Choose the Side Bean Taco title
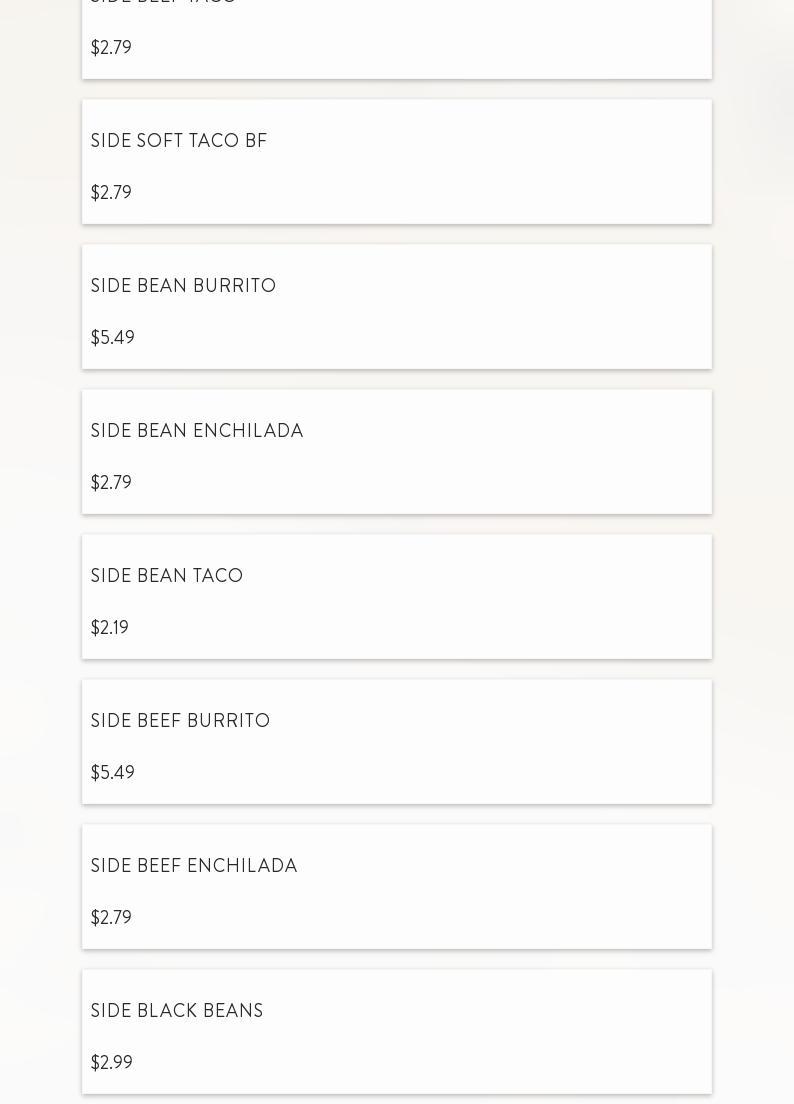 click(x=167, y=577)
